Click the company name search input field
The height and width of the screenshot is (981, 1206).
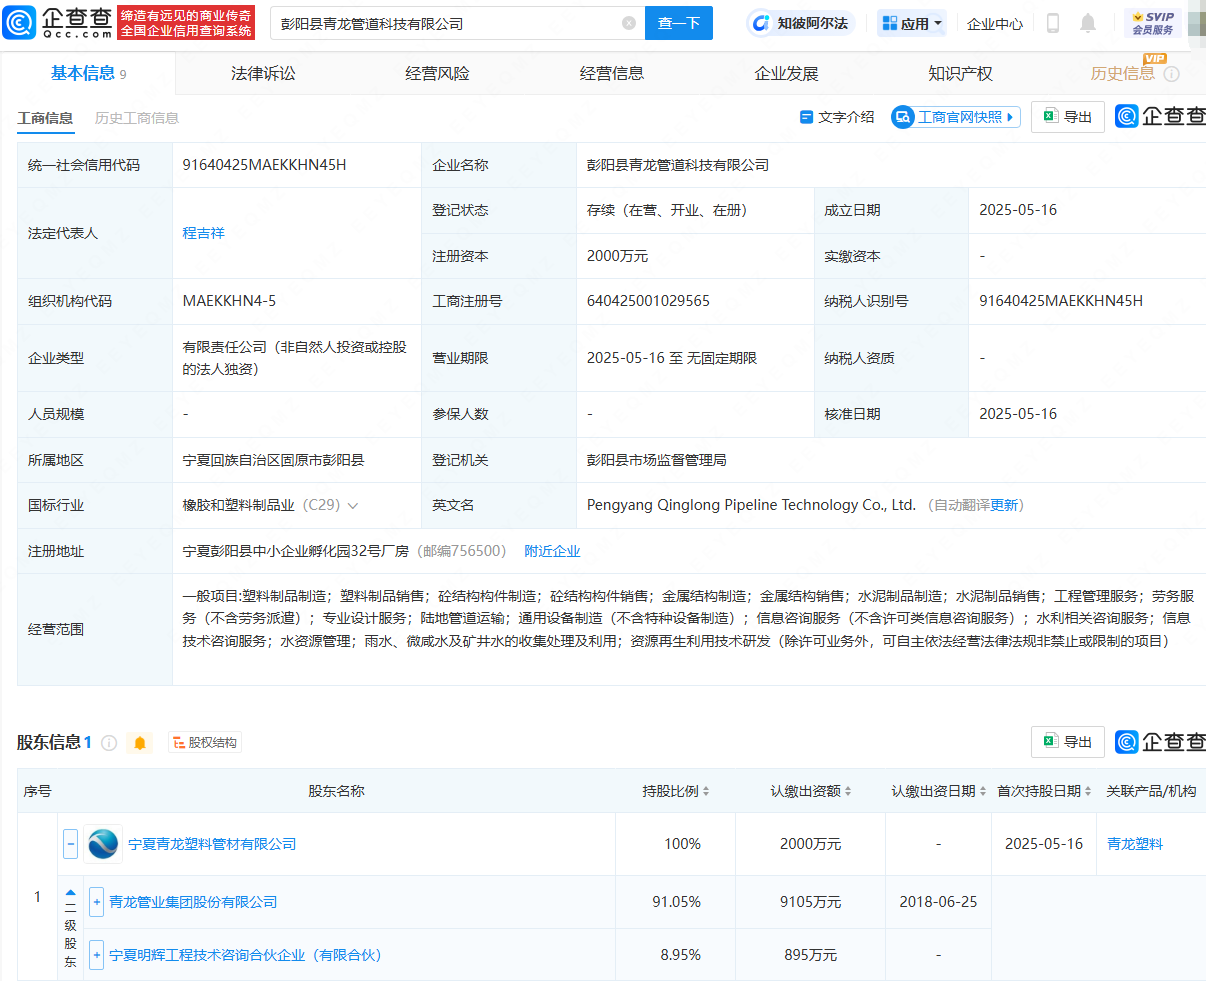click(445, 23)
